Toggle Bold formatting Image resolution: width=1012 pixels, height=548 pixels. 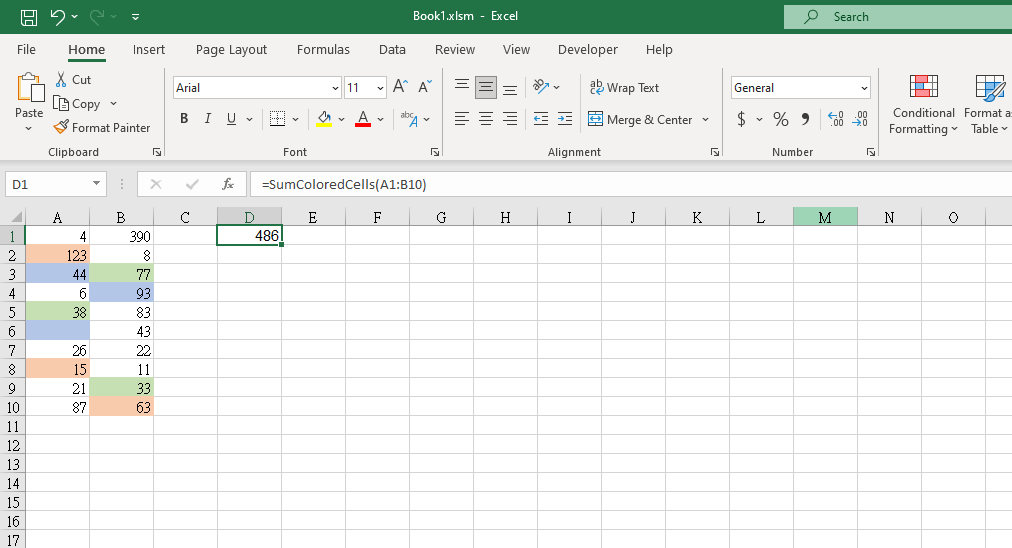(x=185, y=119)
